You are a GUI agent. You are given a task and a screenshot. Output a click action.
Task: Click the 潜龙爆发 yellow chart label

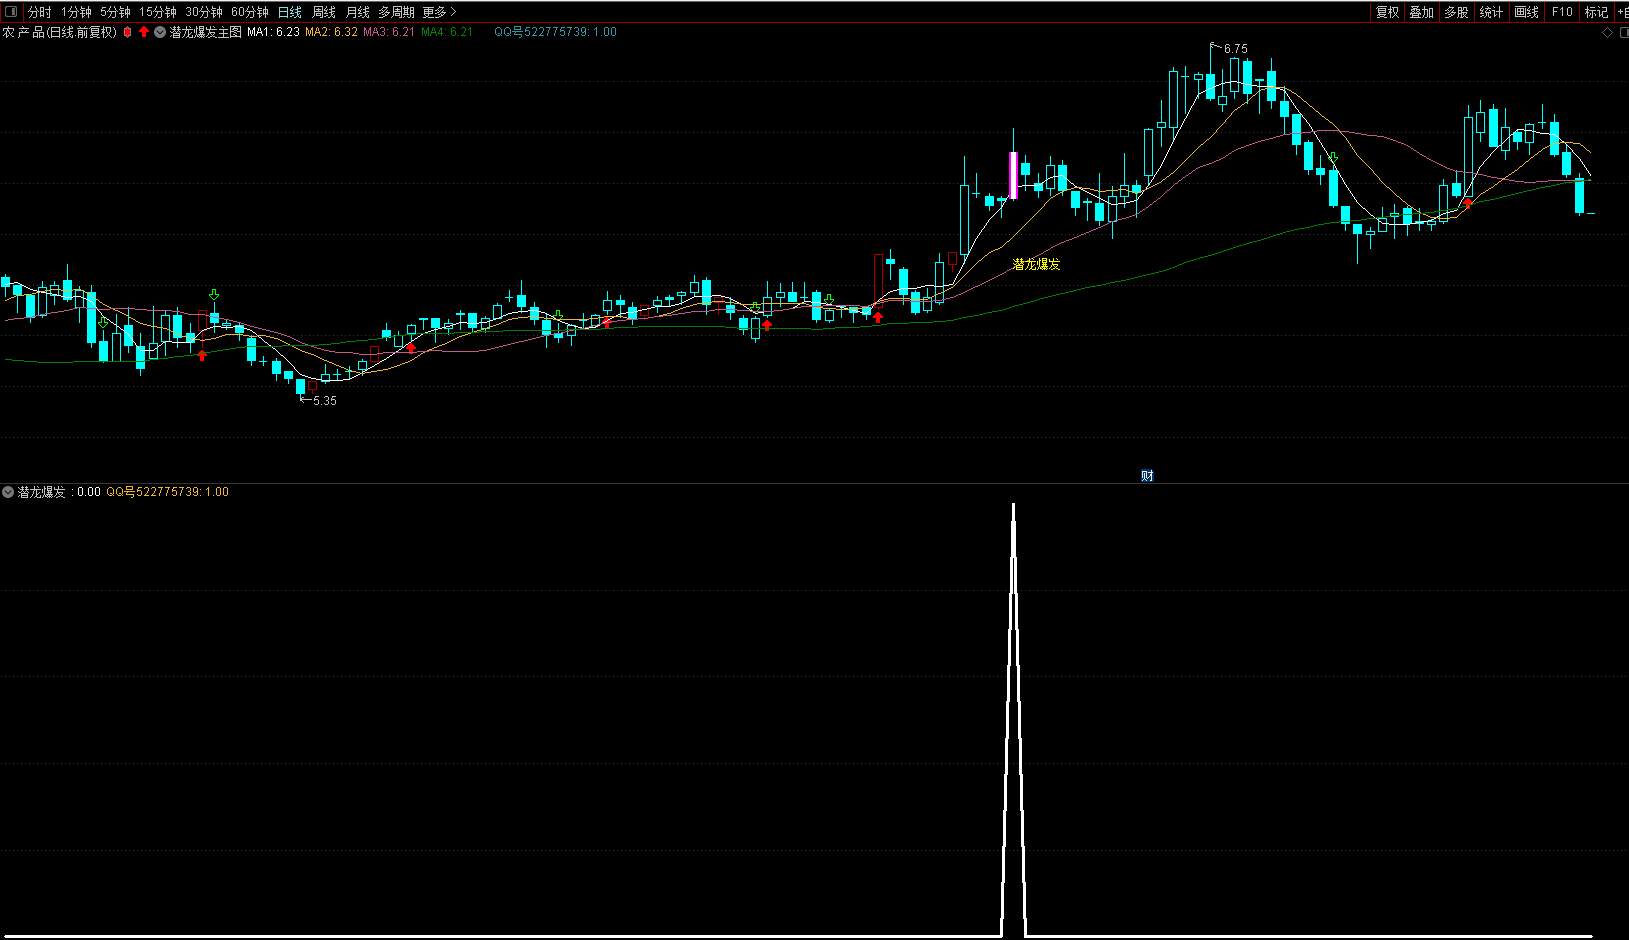1036,264
